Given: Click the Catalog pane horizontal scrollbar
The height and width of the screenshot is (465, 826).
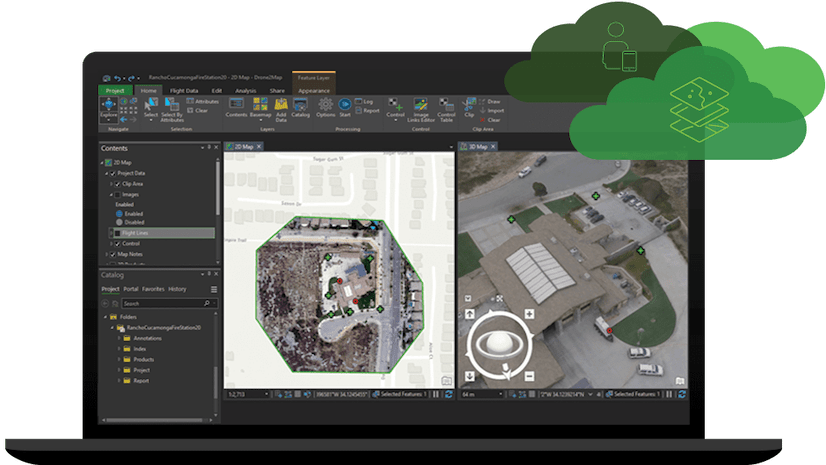Looking at the screenshot, I should tap(154, 420).
